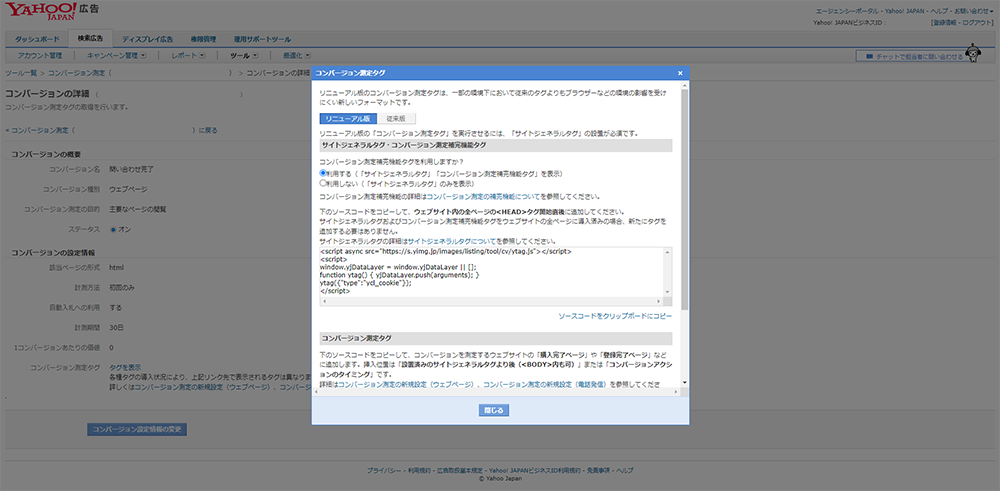
Task: Click コンバージョン測定 に戻る back link
Action: (112, 130)
